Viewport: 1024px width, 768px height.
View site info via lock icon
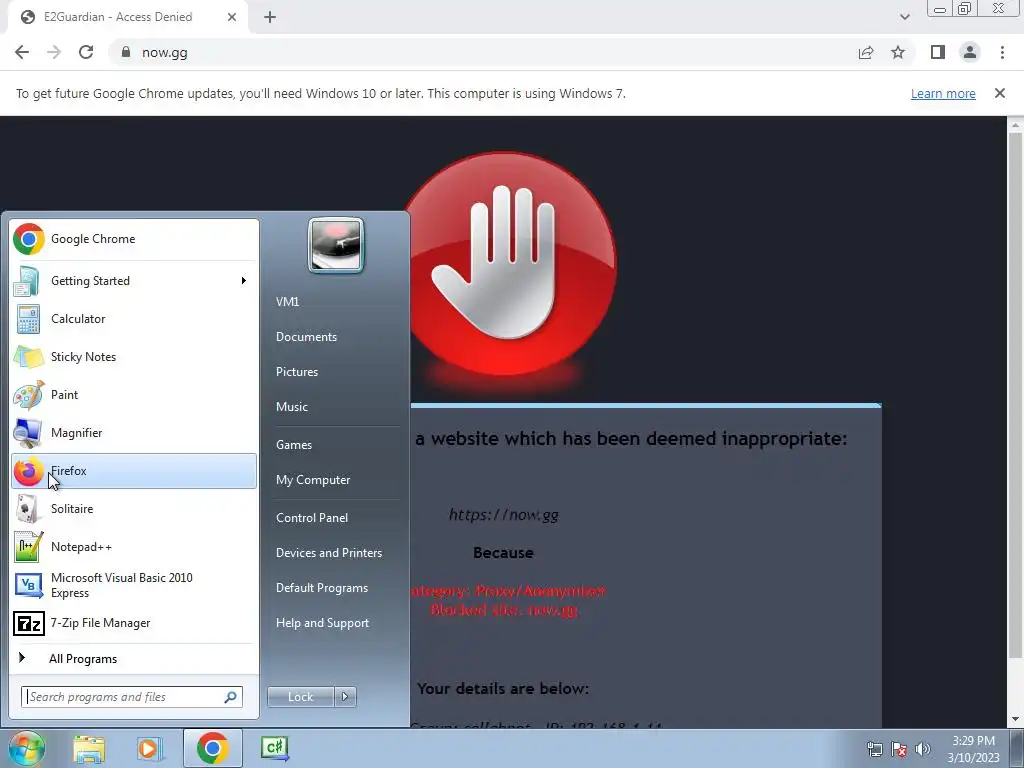tap(126, 52)
